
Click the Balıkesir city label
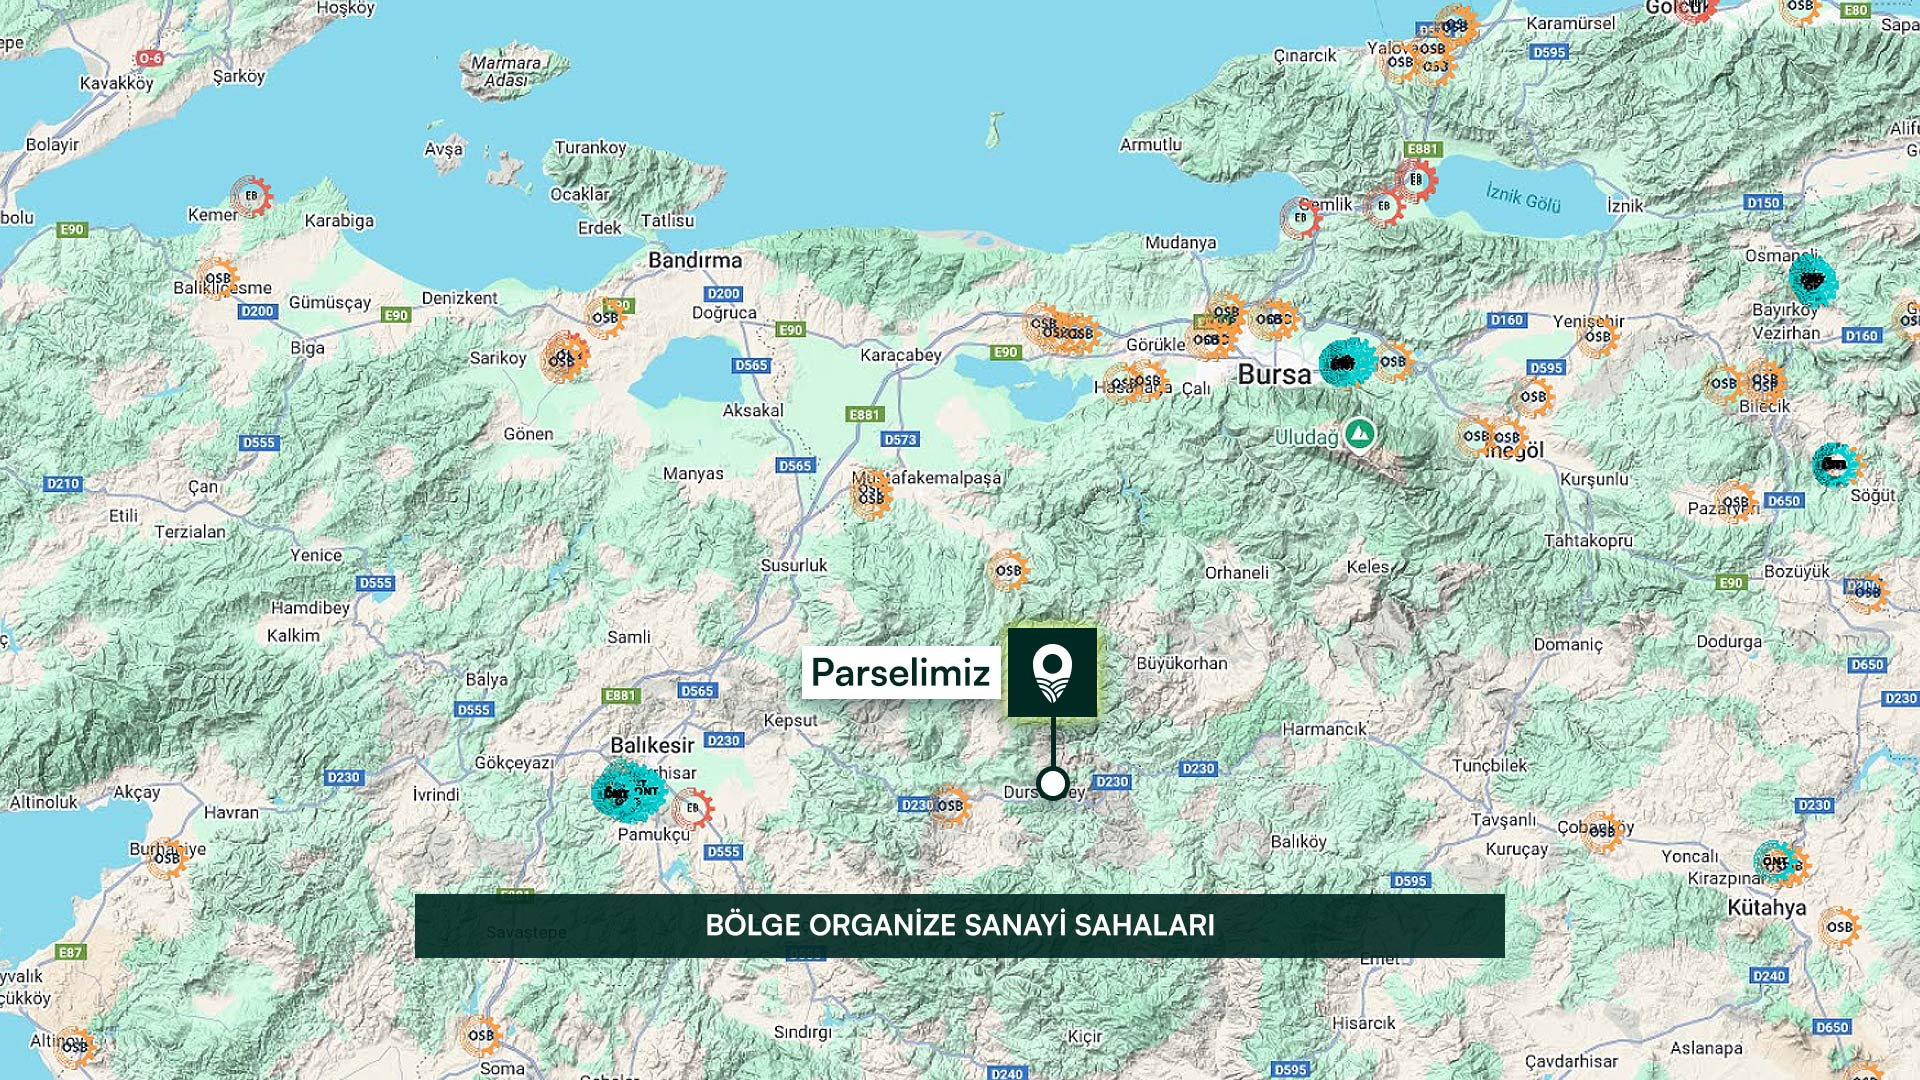pyautogui.click(x=652, y=745)
